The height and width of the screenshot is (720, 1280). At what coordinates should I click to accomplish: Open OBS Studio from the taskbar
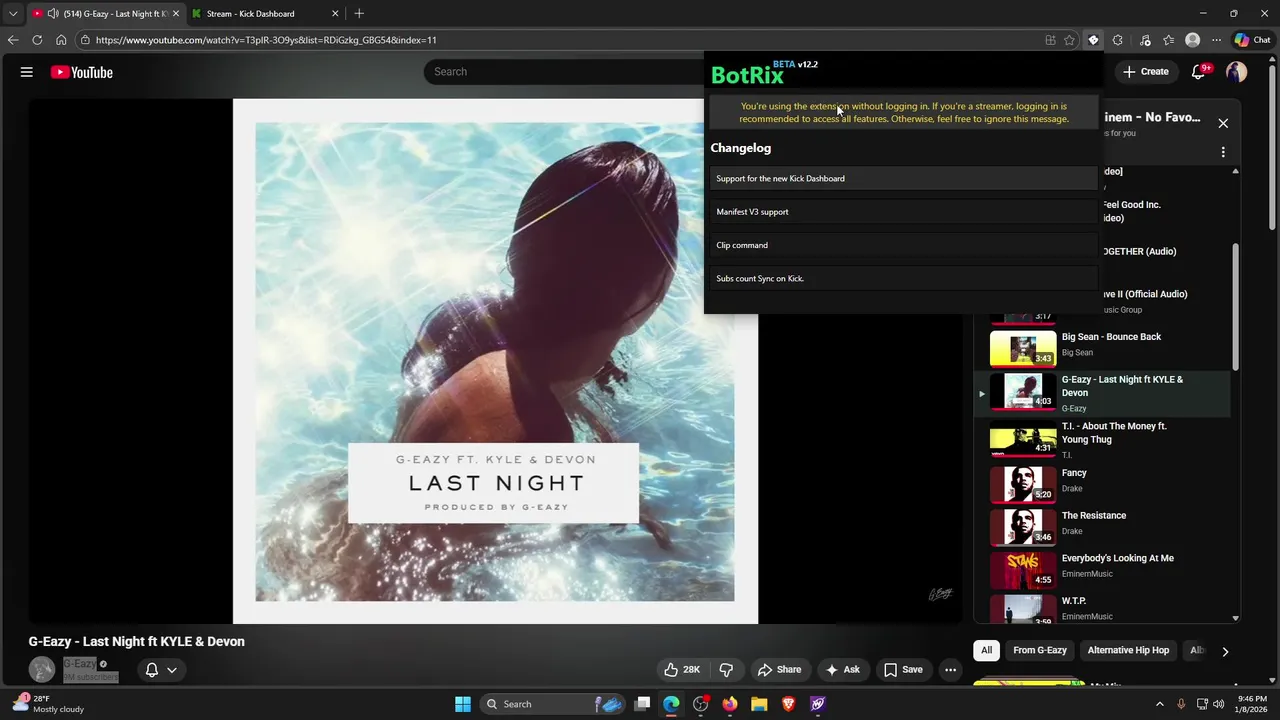[701, 704]
